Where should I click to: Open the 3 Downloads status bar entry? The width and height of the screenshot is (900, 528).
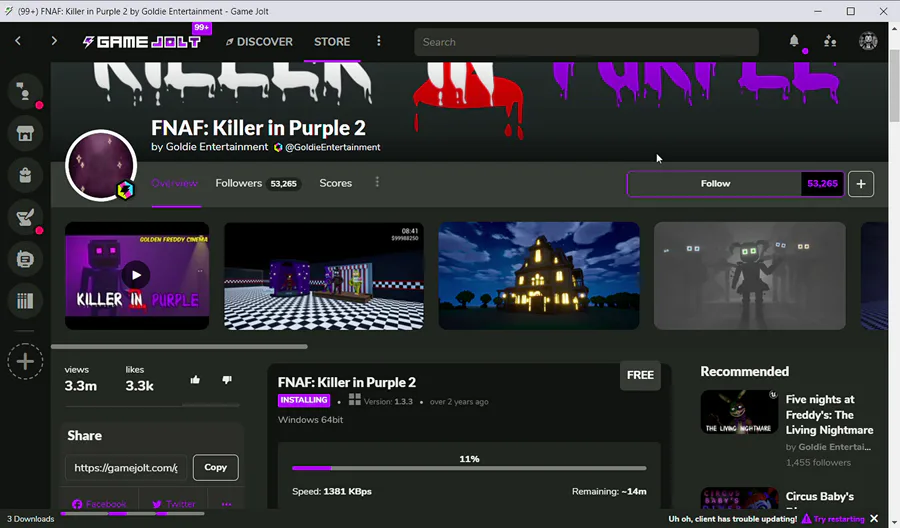coord(30,519)
